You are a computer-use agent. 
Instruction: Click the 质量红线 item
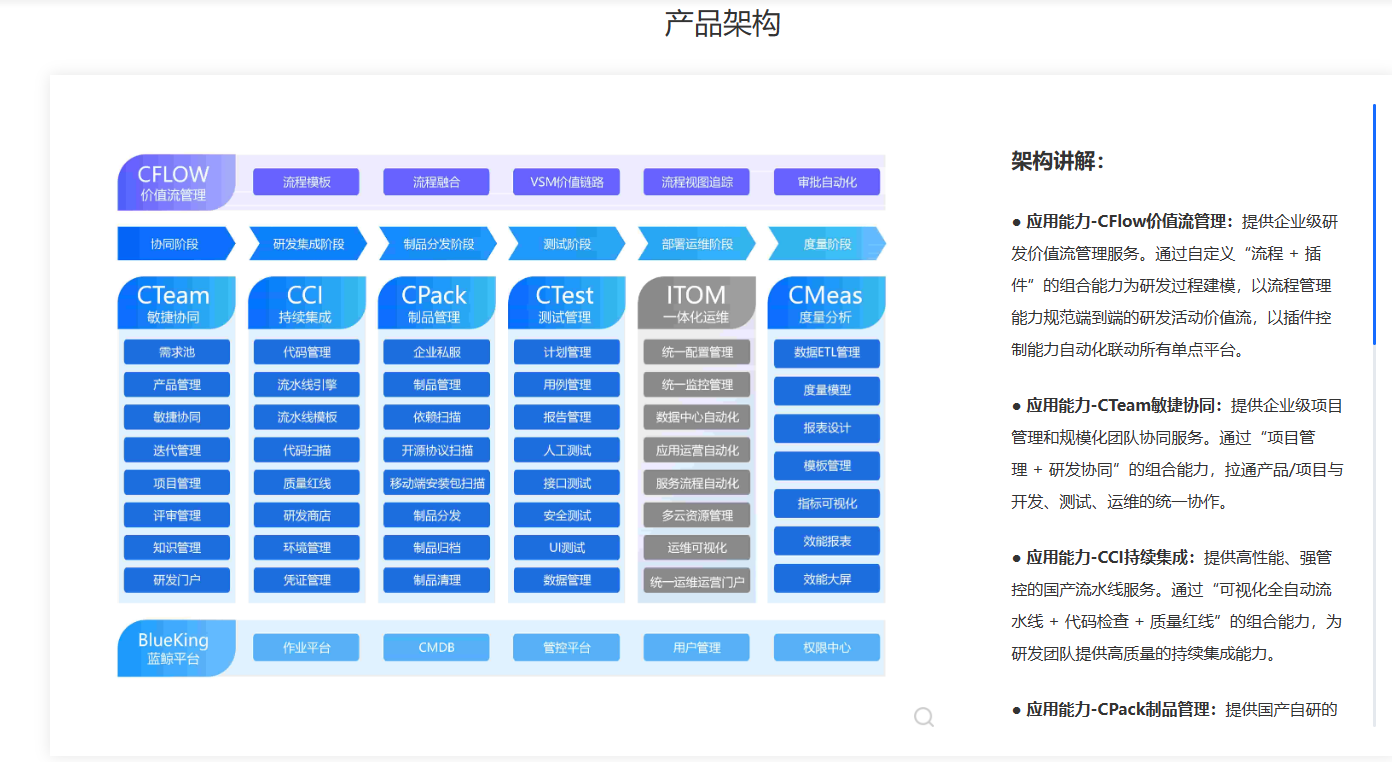[307, 483]
